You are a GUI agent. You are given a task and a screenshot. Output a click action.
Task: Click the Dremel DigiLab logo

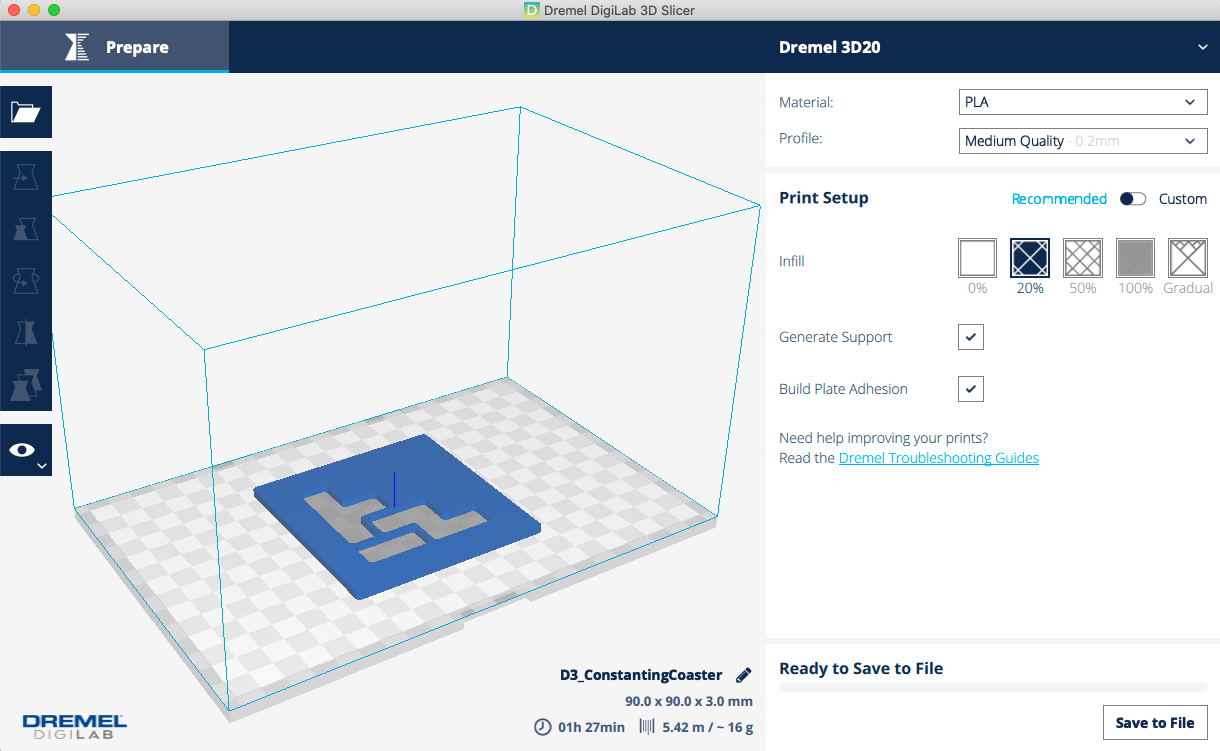[75, 726]
